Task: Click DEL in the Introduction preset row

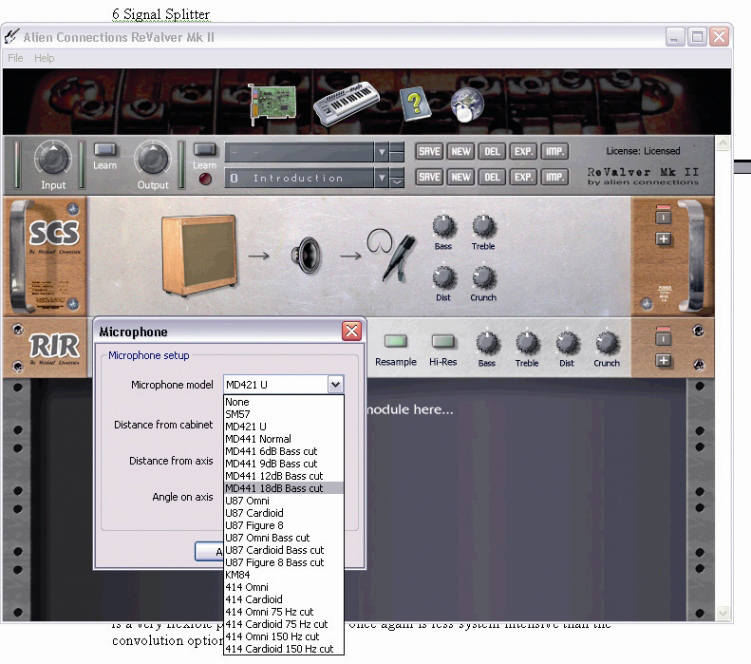Action: 492,177
